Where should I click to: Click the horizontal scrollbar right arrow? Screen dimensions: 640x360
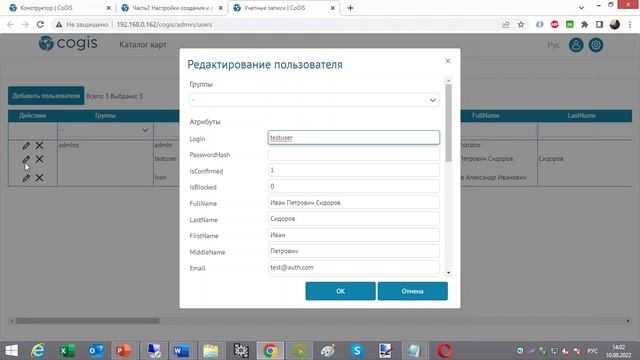(628, 321)
